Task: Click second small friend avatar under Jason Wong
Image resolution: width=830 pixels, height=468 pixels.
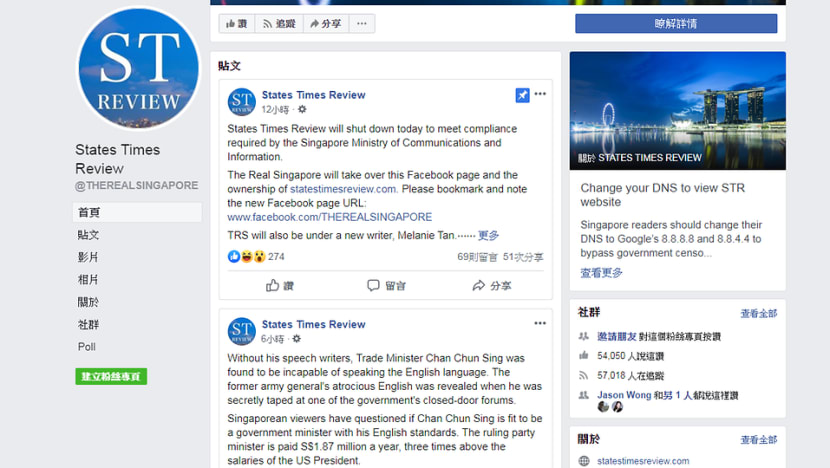Action: [617, 407]
